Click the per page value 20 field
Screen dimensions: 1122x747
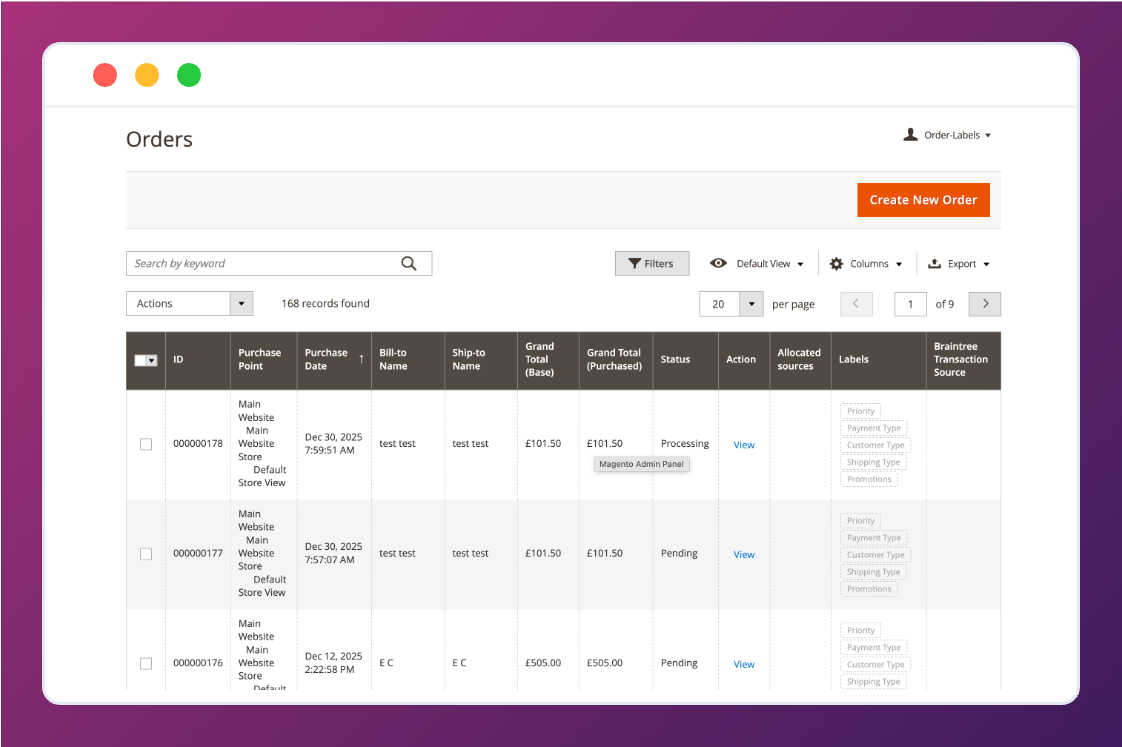tap(719, 304)
